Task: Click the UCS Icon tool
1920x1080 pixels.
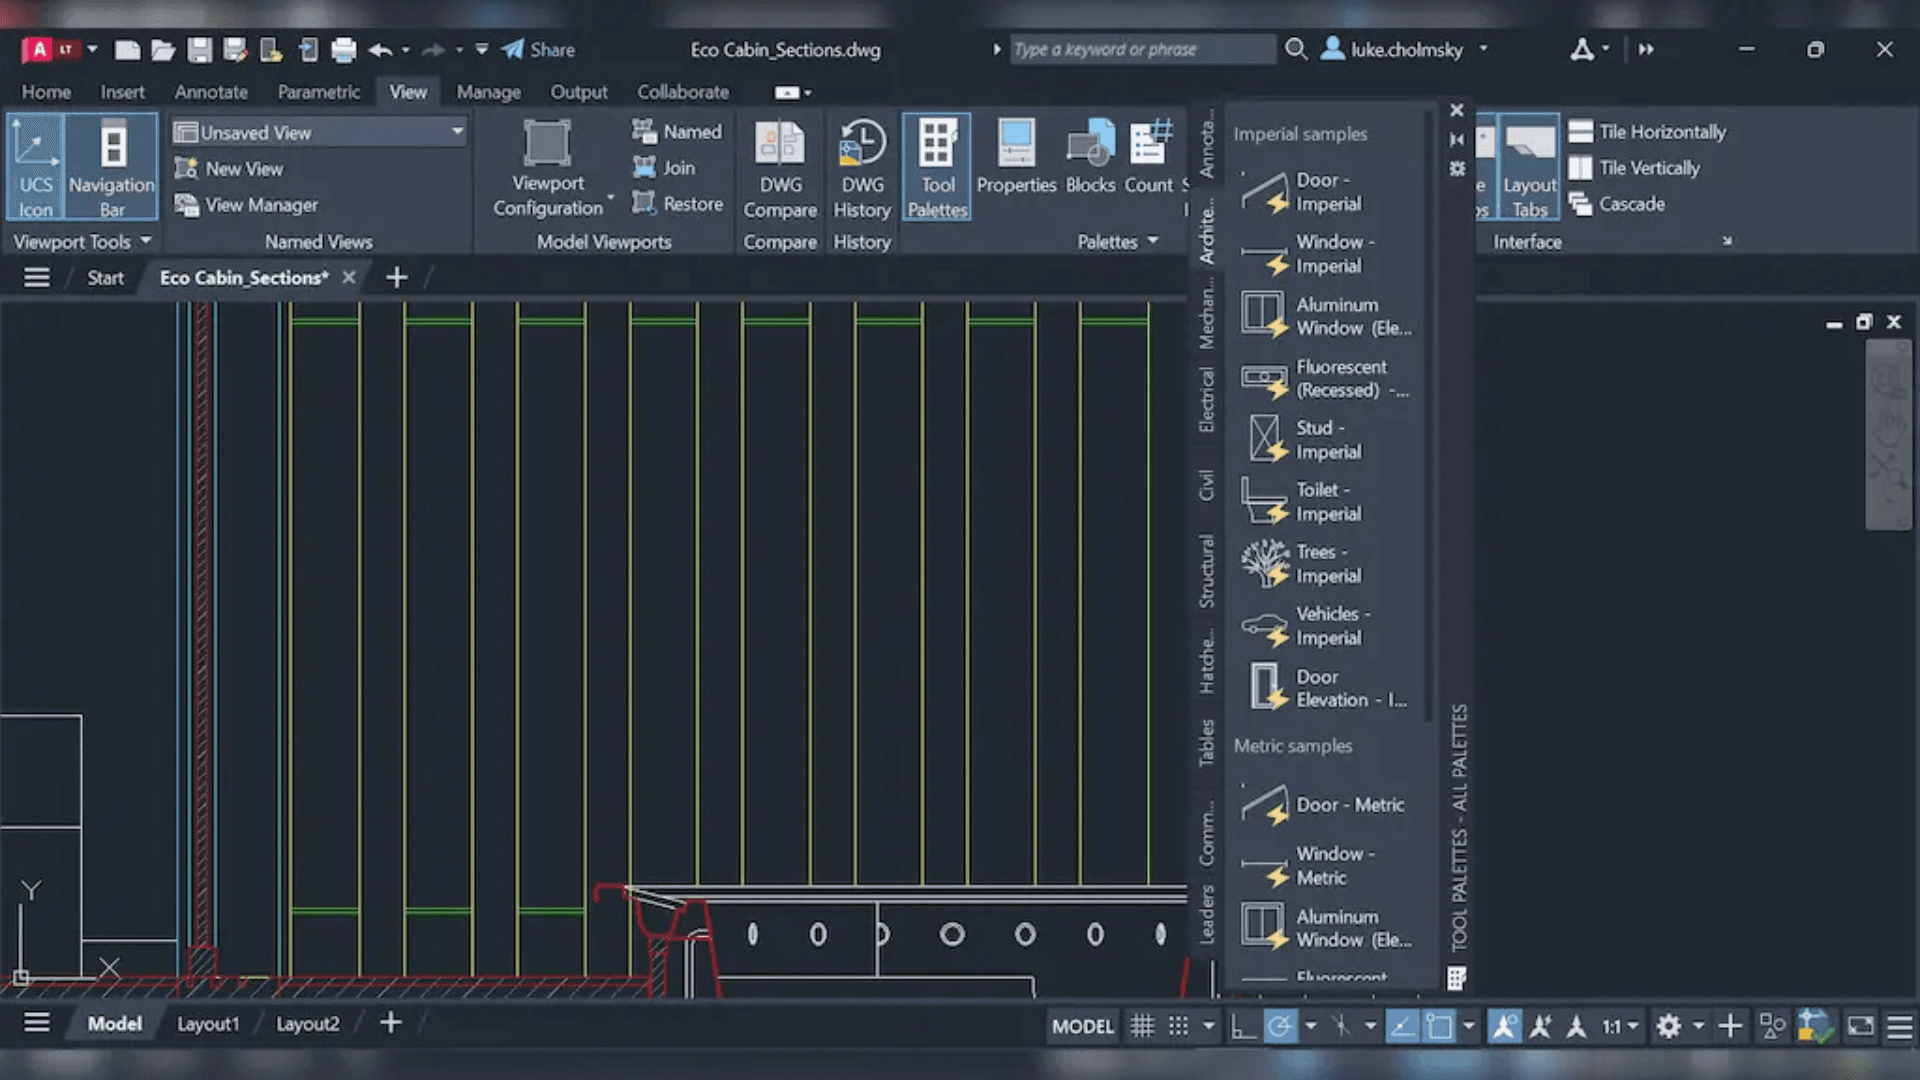Action: coord(36,166)
